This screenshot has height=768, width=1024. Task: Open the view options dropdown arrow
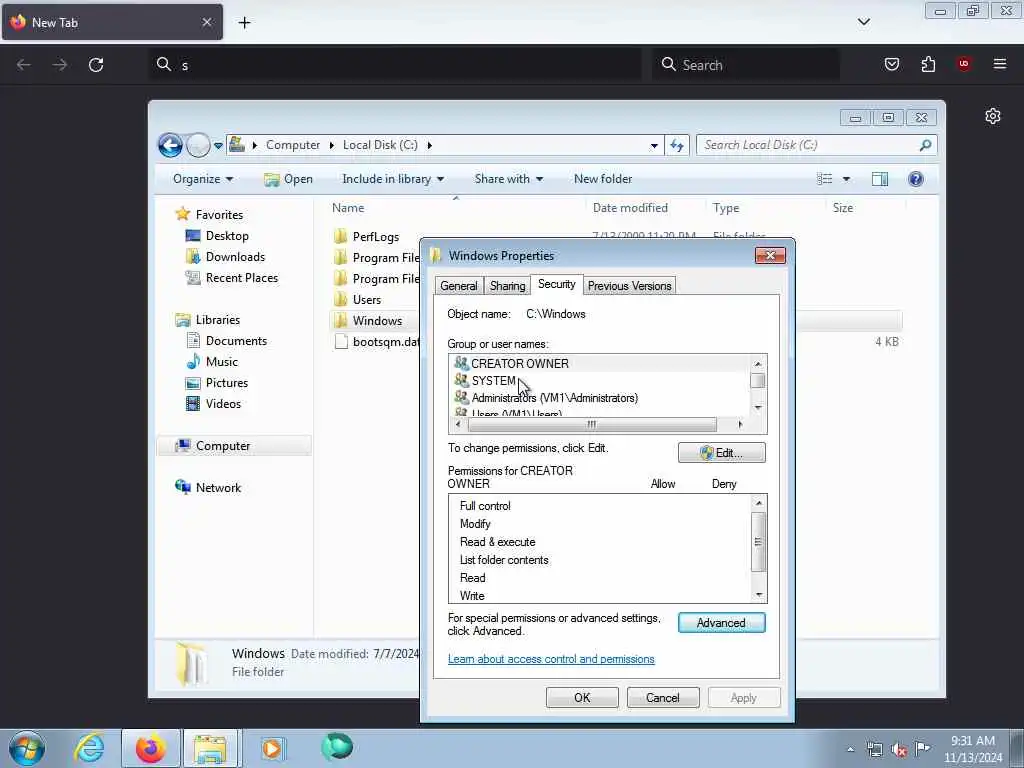pyautogui.click(x=846, y=179)
